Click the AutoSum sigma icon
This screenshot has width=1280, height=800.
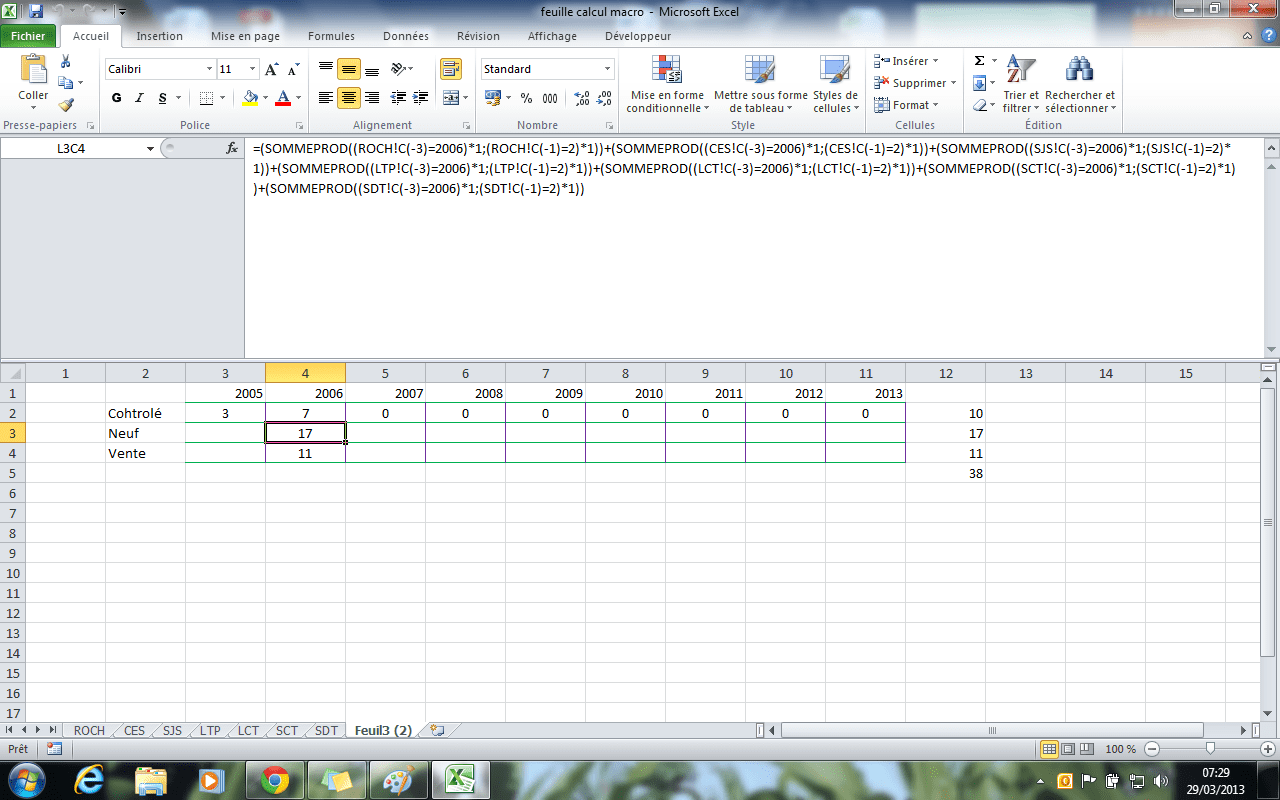pyautogui.click(x=980, y=61)
